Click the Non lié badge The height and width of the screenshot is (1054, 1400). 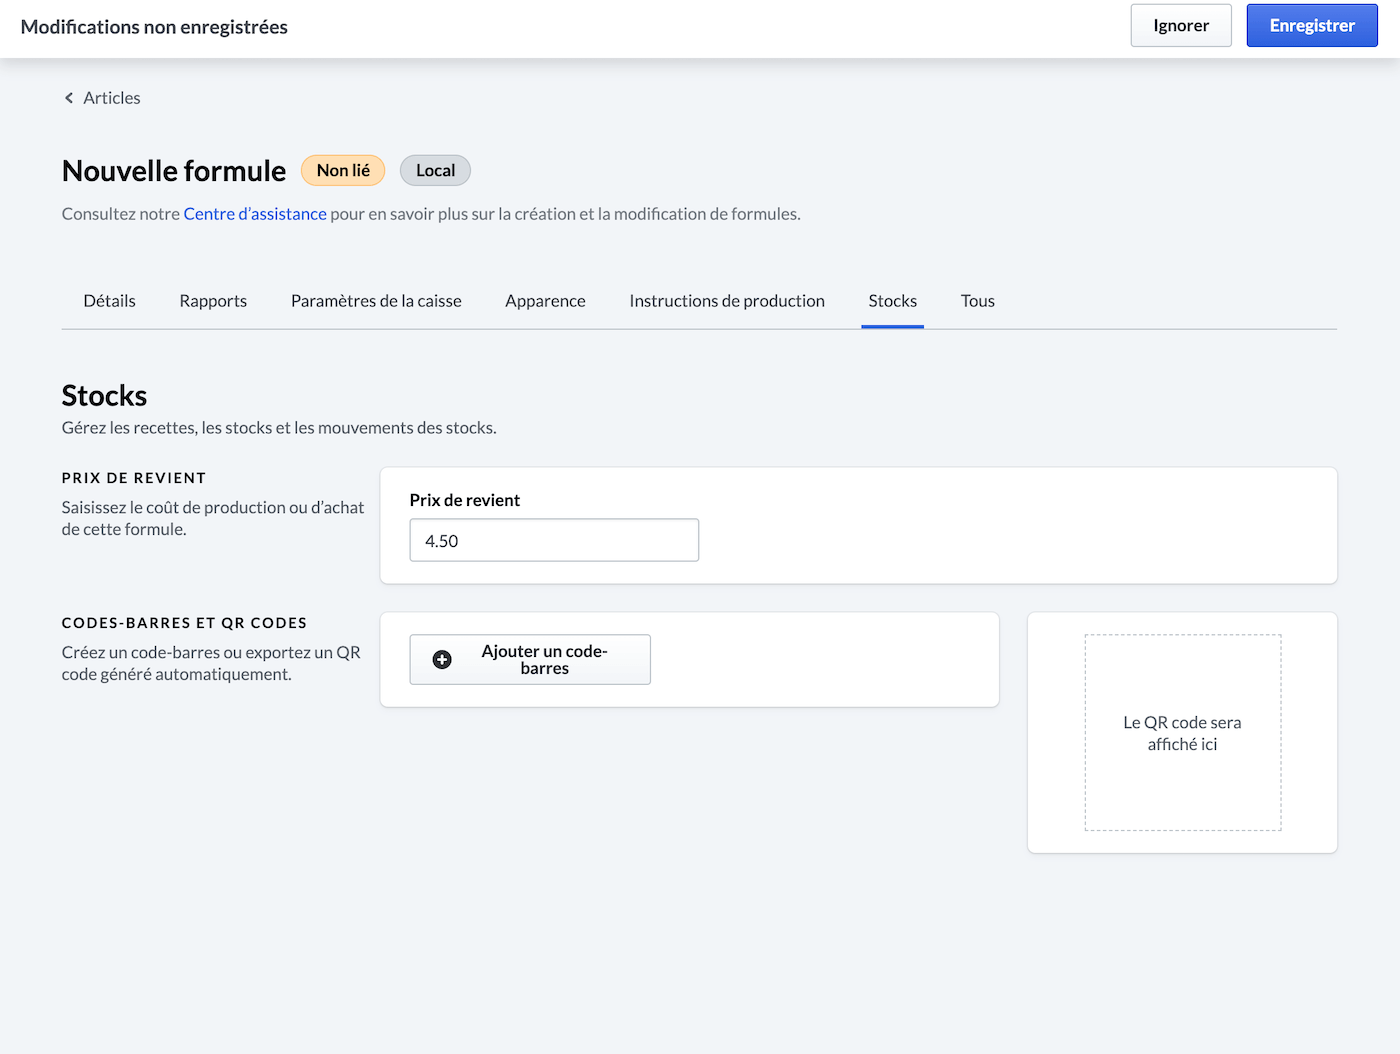[x=343, y=171]
